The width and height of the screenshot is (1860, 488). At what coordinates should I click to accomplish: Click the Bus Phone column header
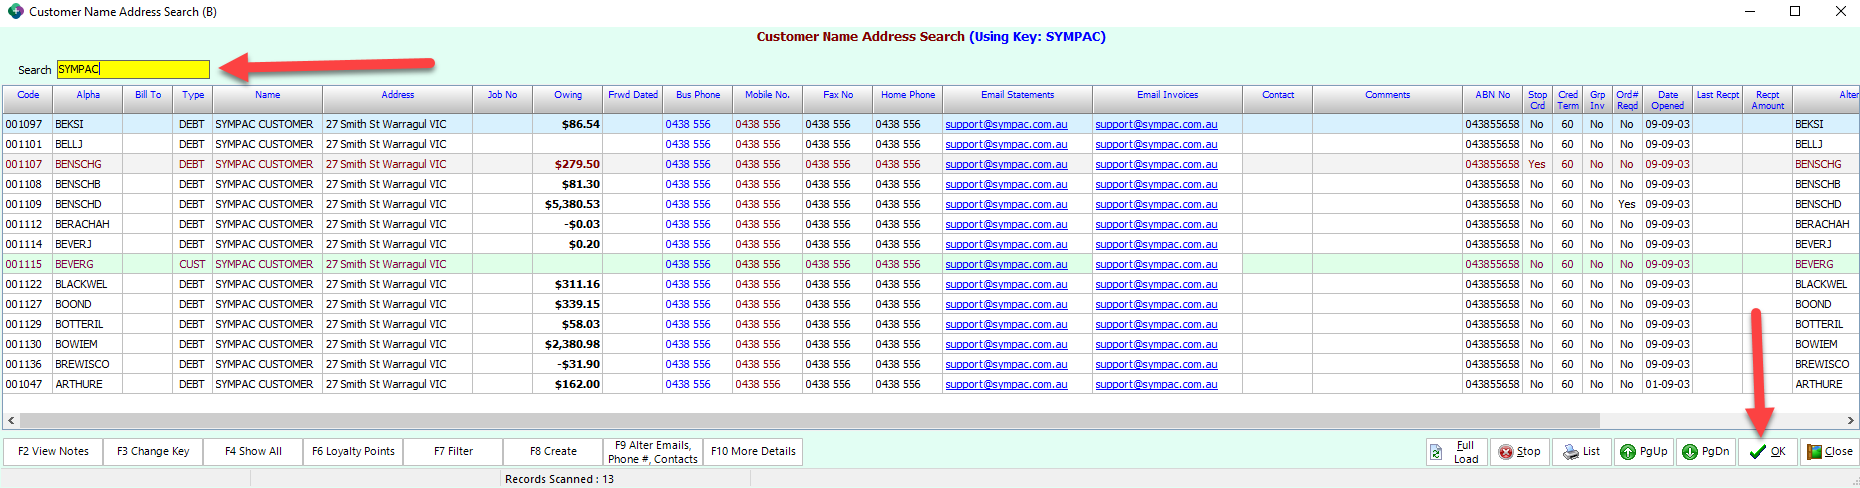[x=698, y=99]
